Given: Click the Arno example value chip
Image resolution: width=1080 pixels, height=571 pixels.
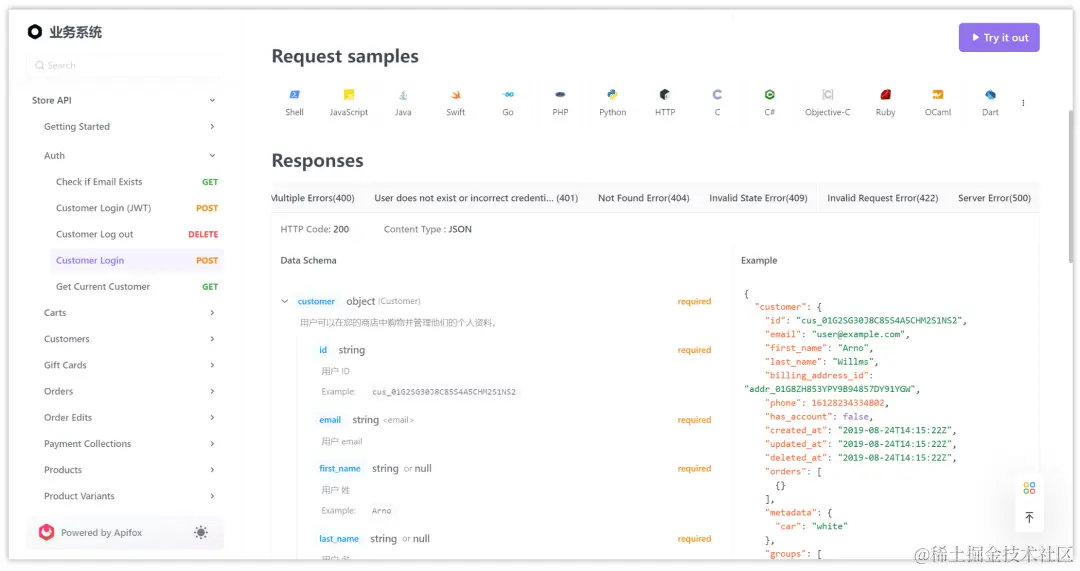Looking at the screenshot, I should coord(382,510).
